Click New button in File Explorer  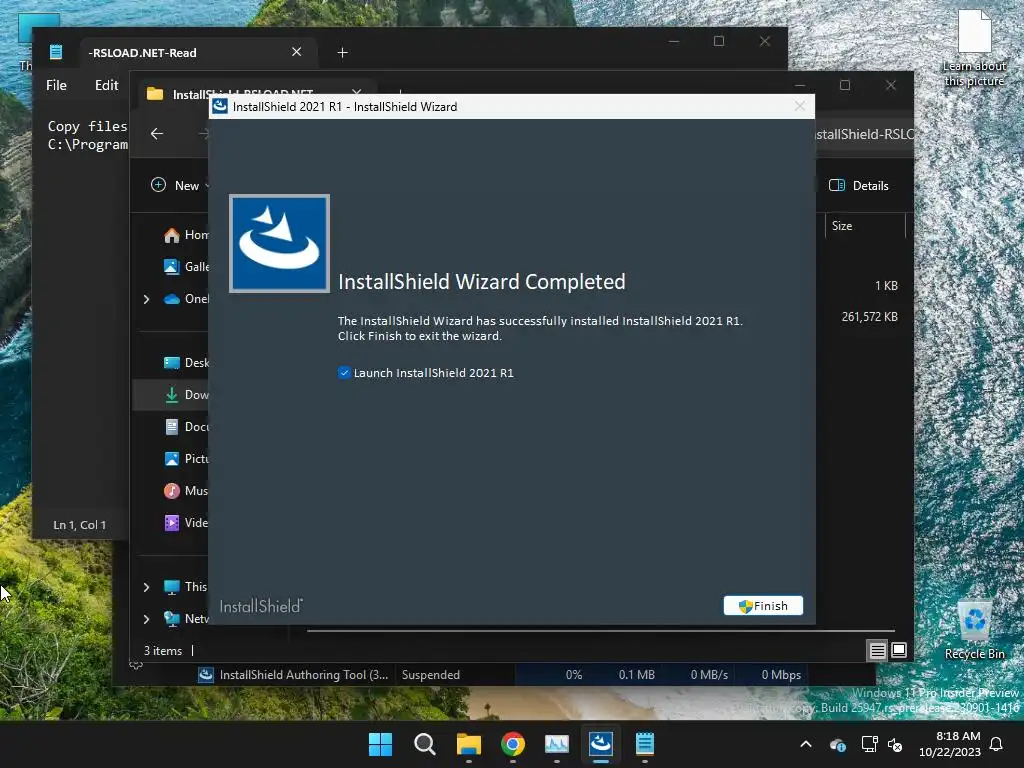pyautogui.click(x=178, y=185)
